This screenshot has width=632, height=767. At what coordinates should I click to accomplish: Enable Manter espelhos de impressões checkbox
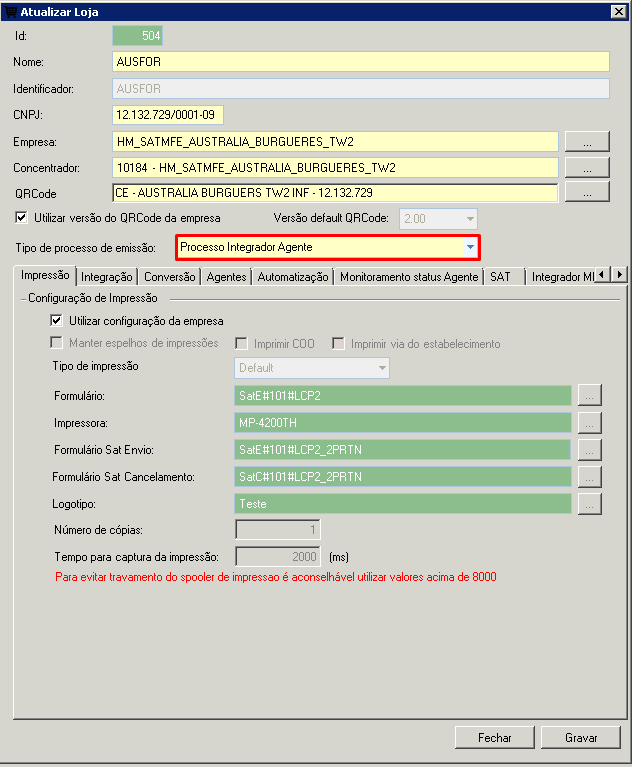pos(57,343)
